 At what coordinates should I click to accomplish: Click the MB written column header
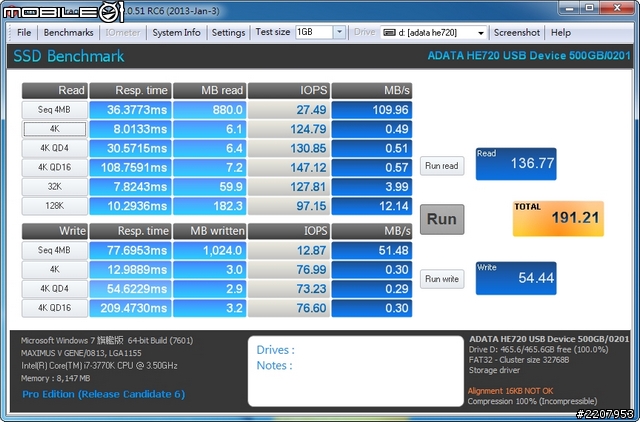[x=209, y=231]
